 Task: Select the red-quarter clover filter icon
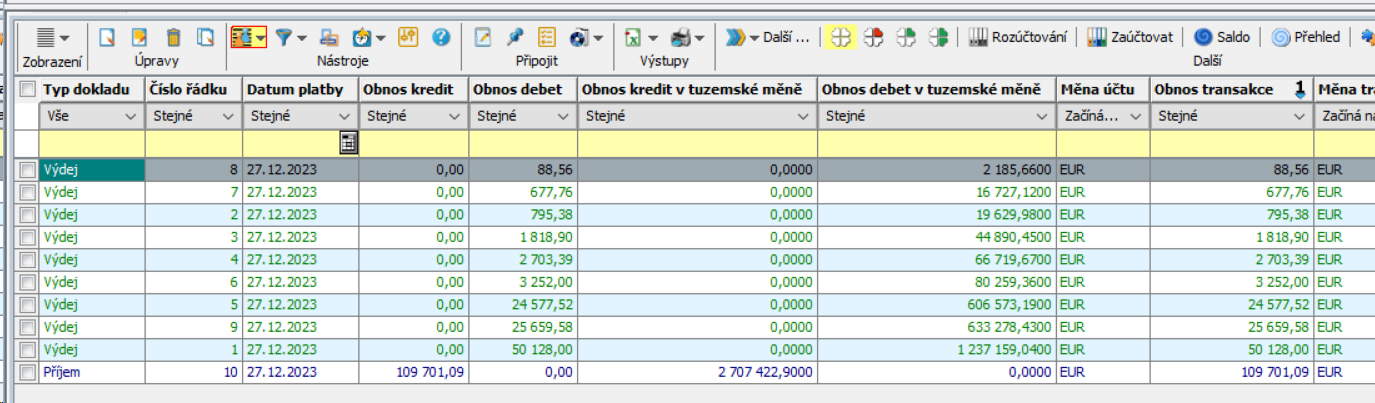[x=874, y=38]
